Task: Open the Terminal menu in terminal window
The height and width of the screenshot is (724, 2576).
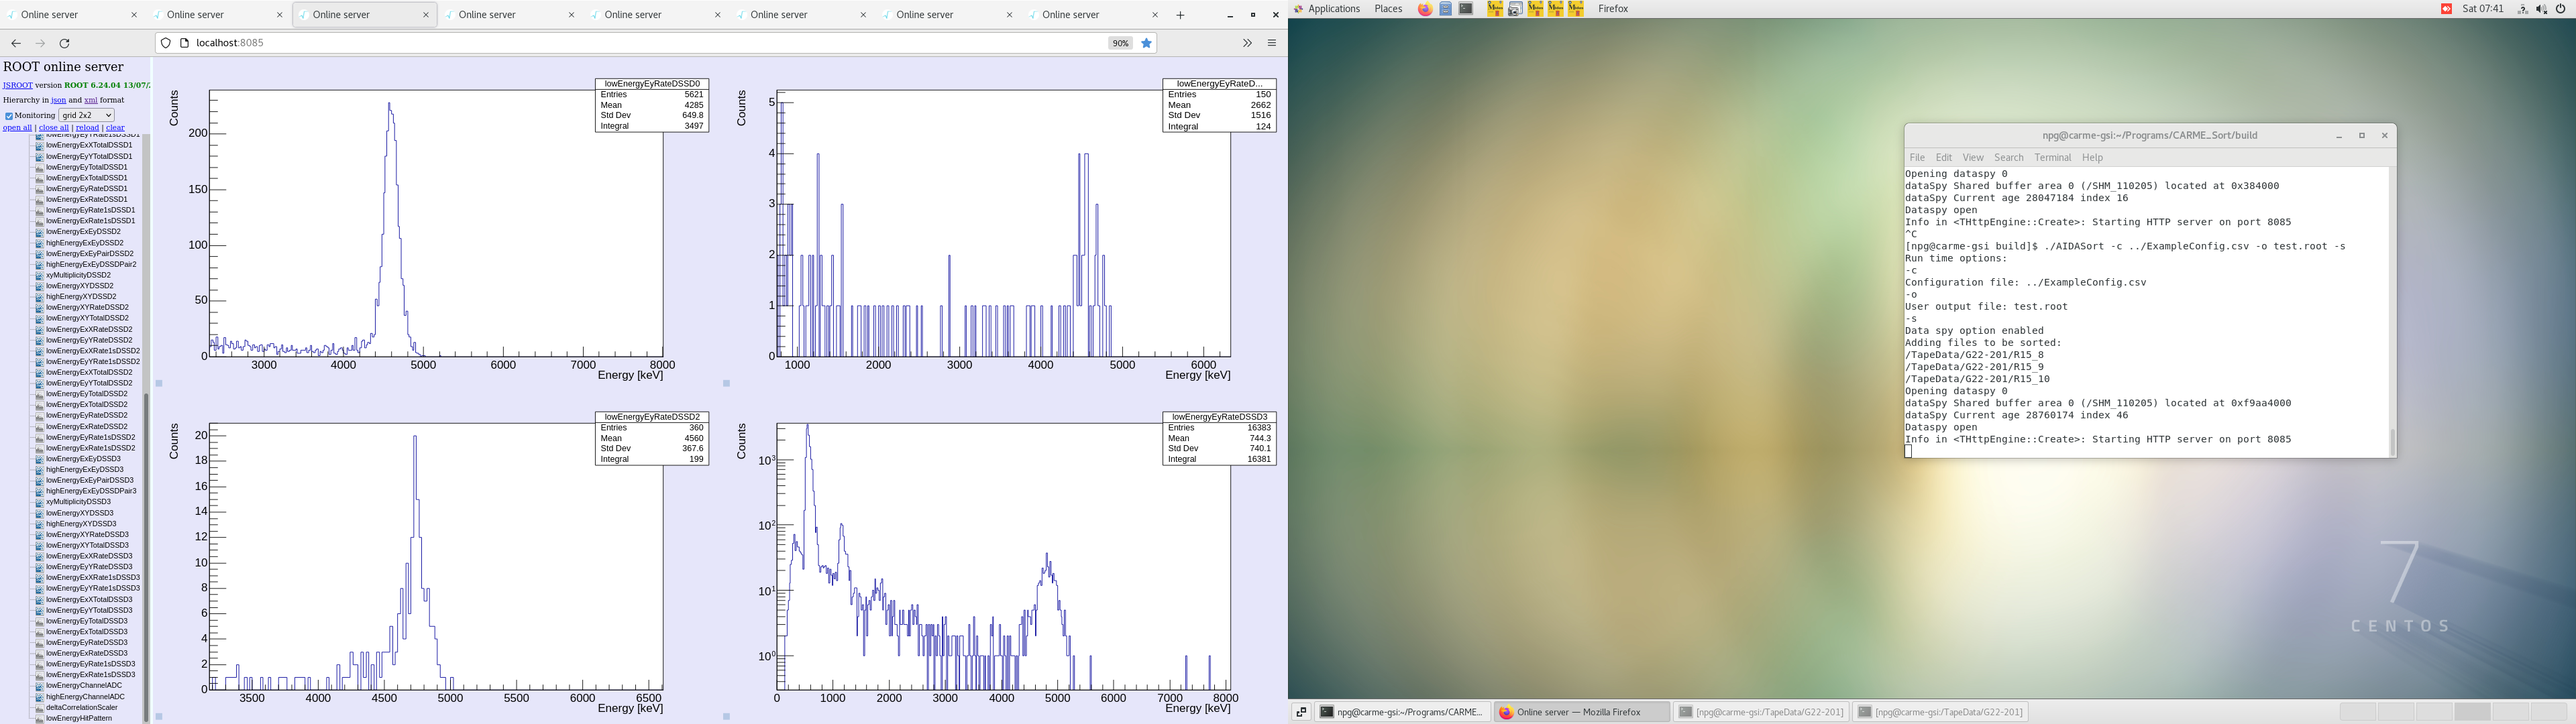Action: (x=2052, y=158)
